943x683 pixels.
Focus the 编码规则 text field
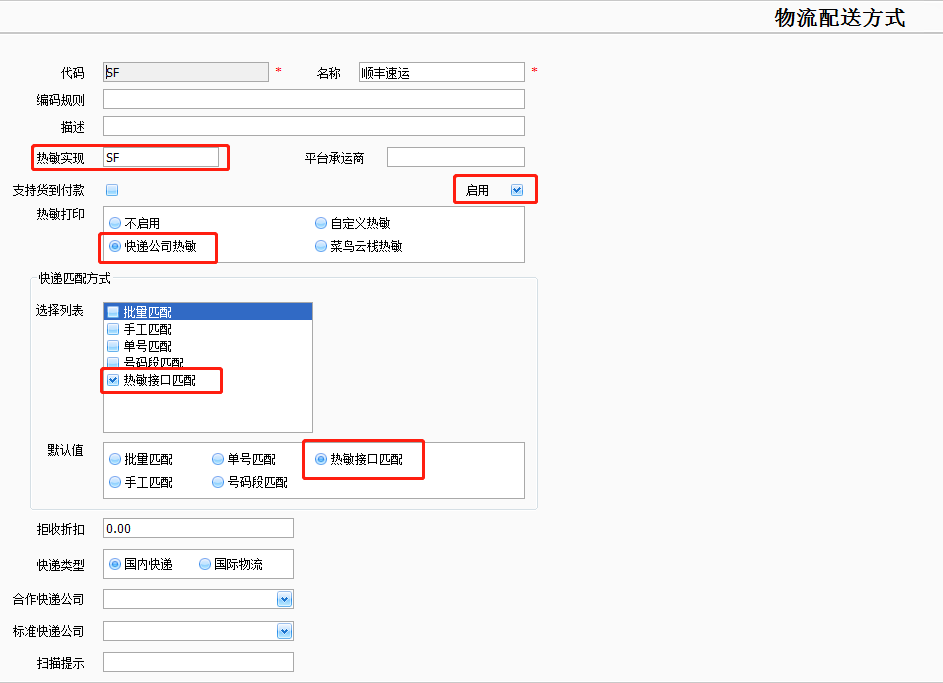click(314, 99)
